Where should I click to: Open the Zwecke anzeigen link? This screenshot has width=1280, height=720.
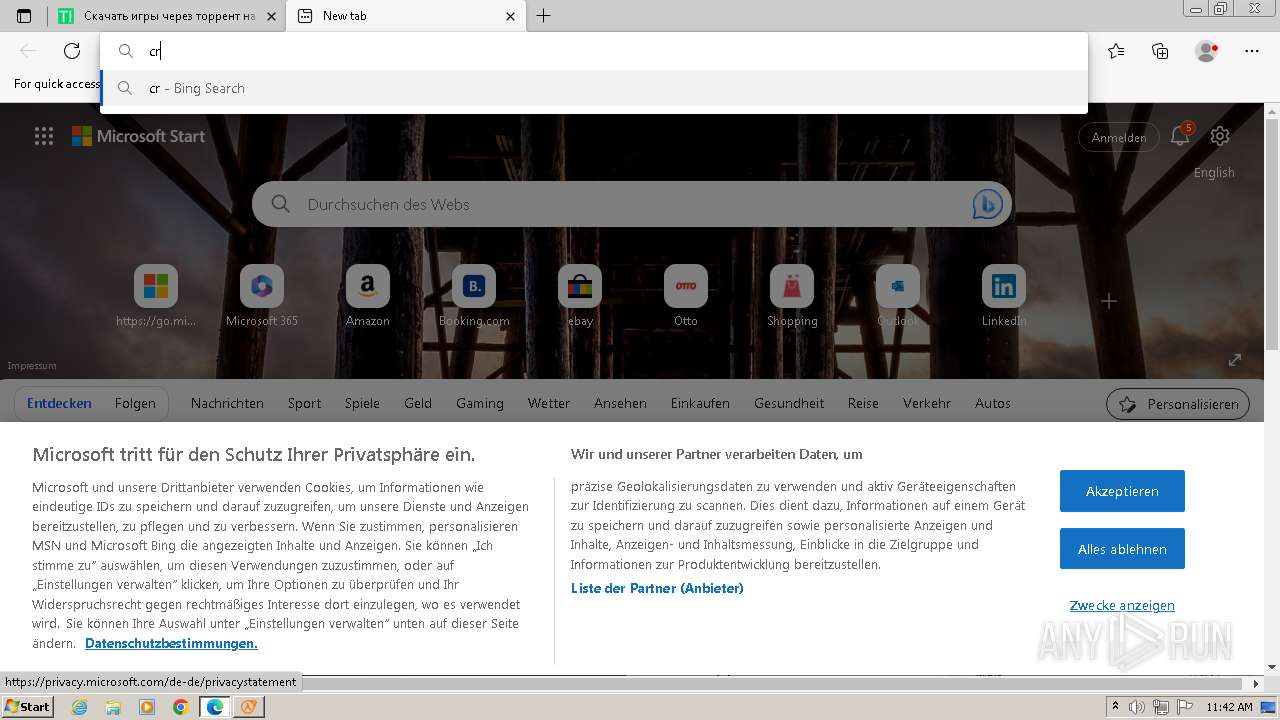point(1122,605)
